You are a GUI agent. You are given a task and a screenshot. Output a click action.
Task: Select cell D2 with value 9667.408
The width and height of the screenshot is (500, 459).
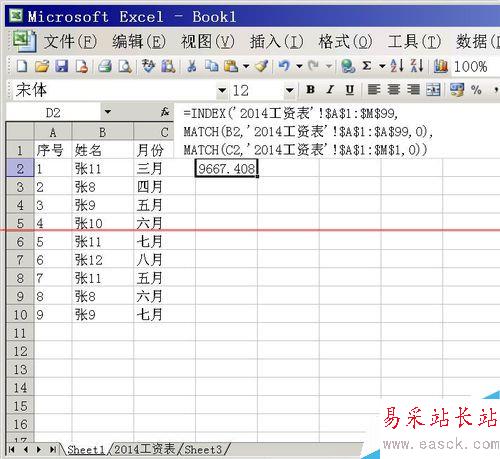pyautogui.click(x=226, y=168)
